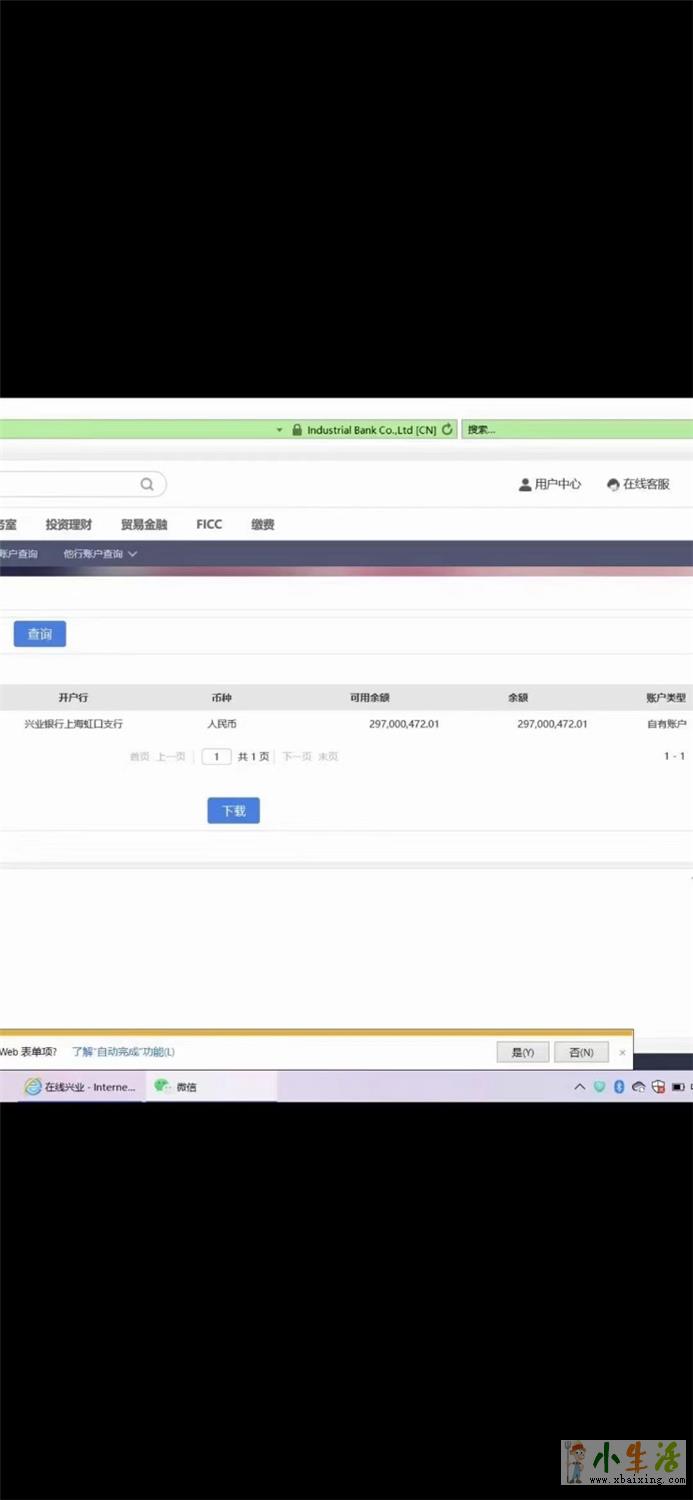The image size is (693, 1500).
Task: Click the page number input box
Action: pyautogui.click(x=216, y=757)
